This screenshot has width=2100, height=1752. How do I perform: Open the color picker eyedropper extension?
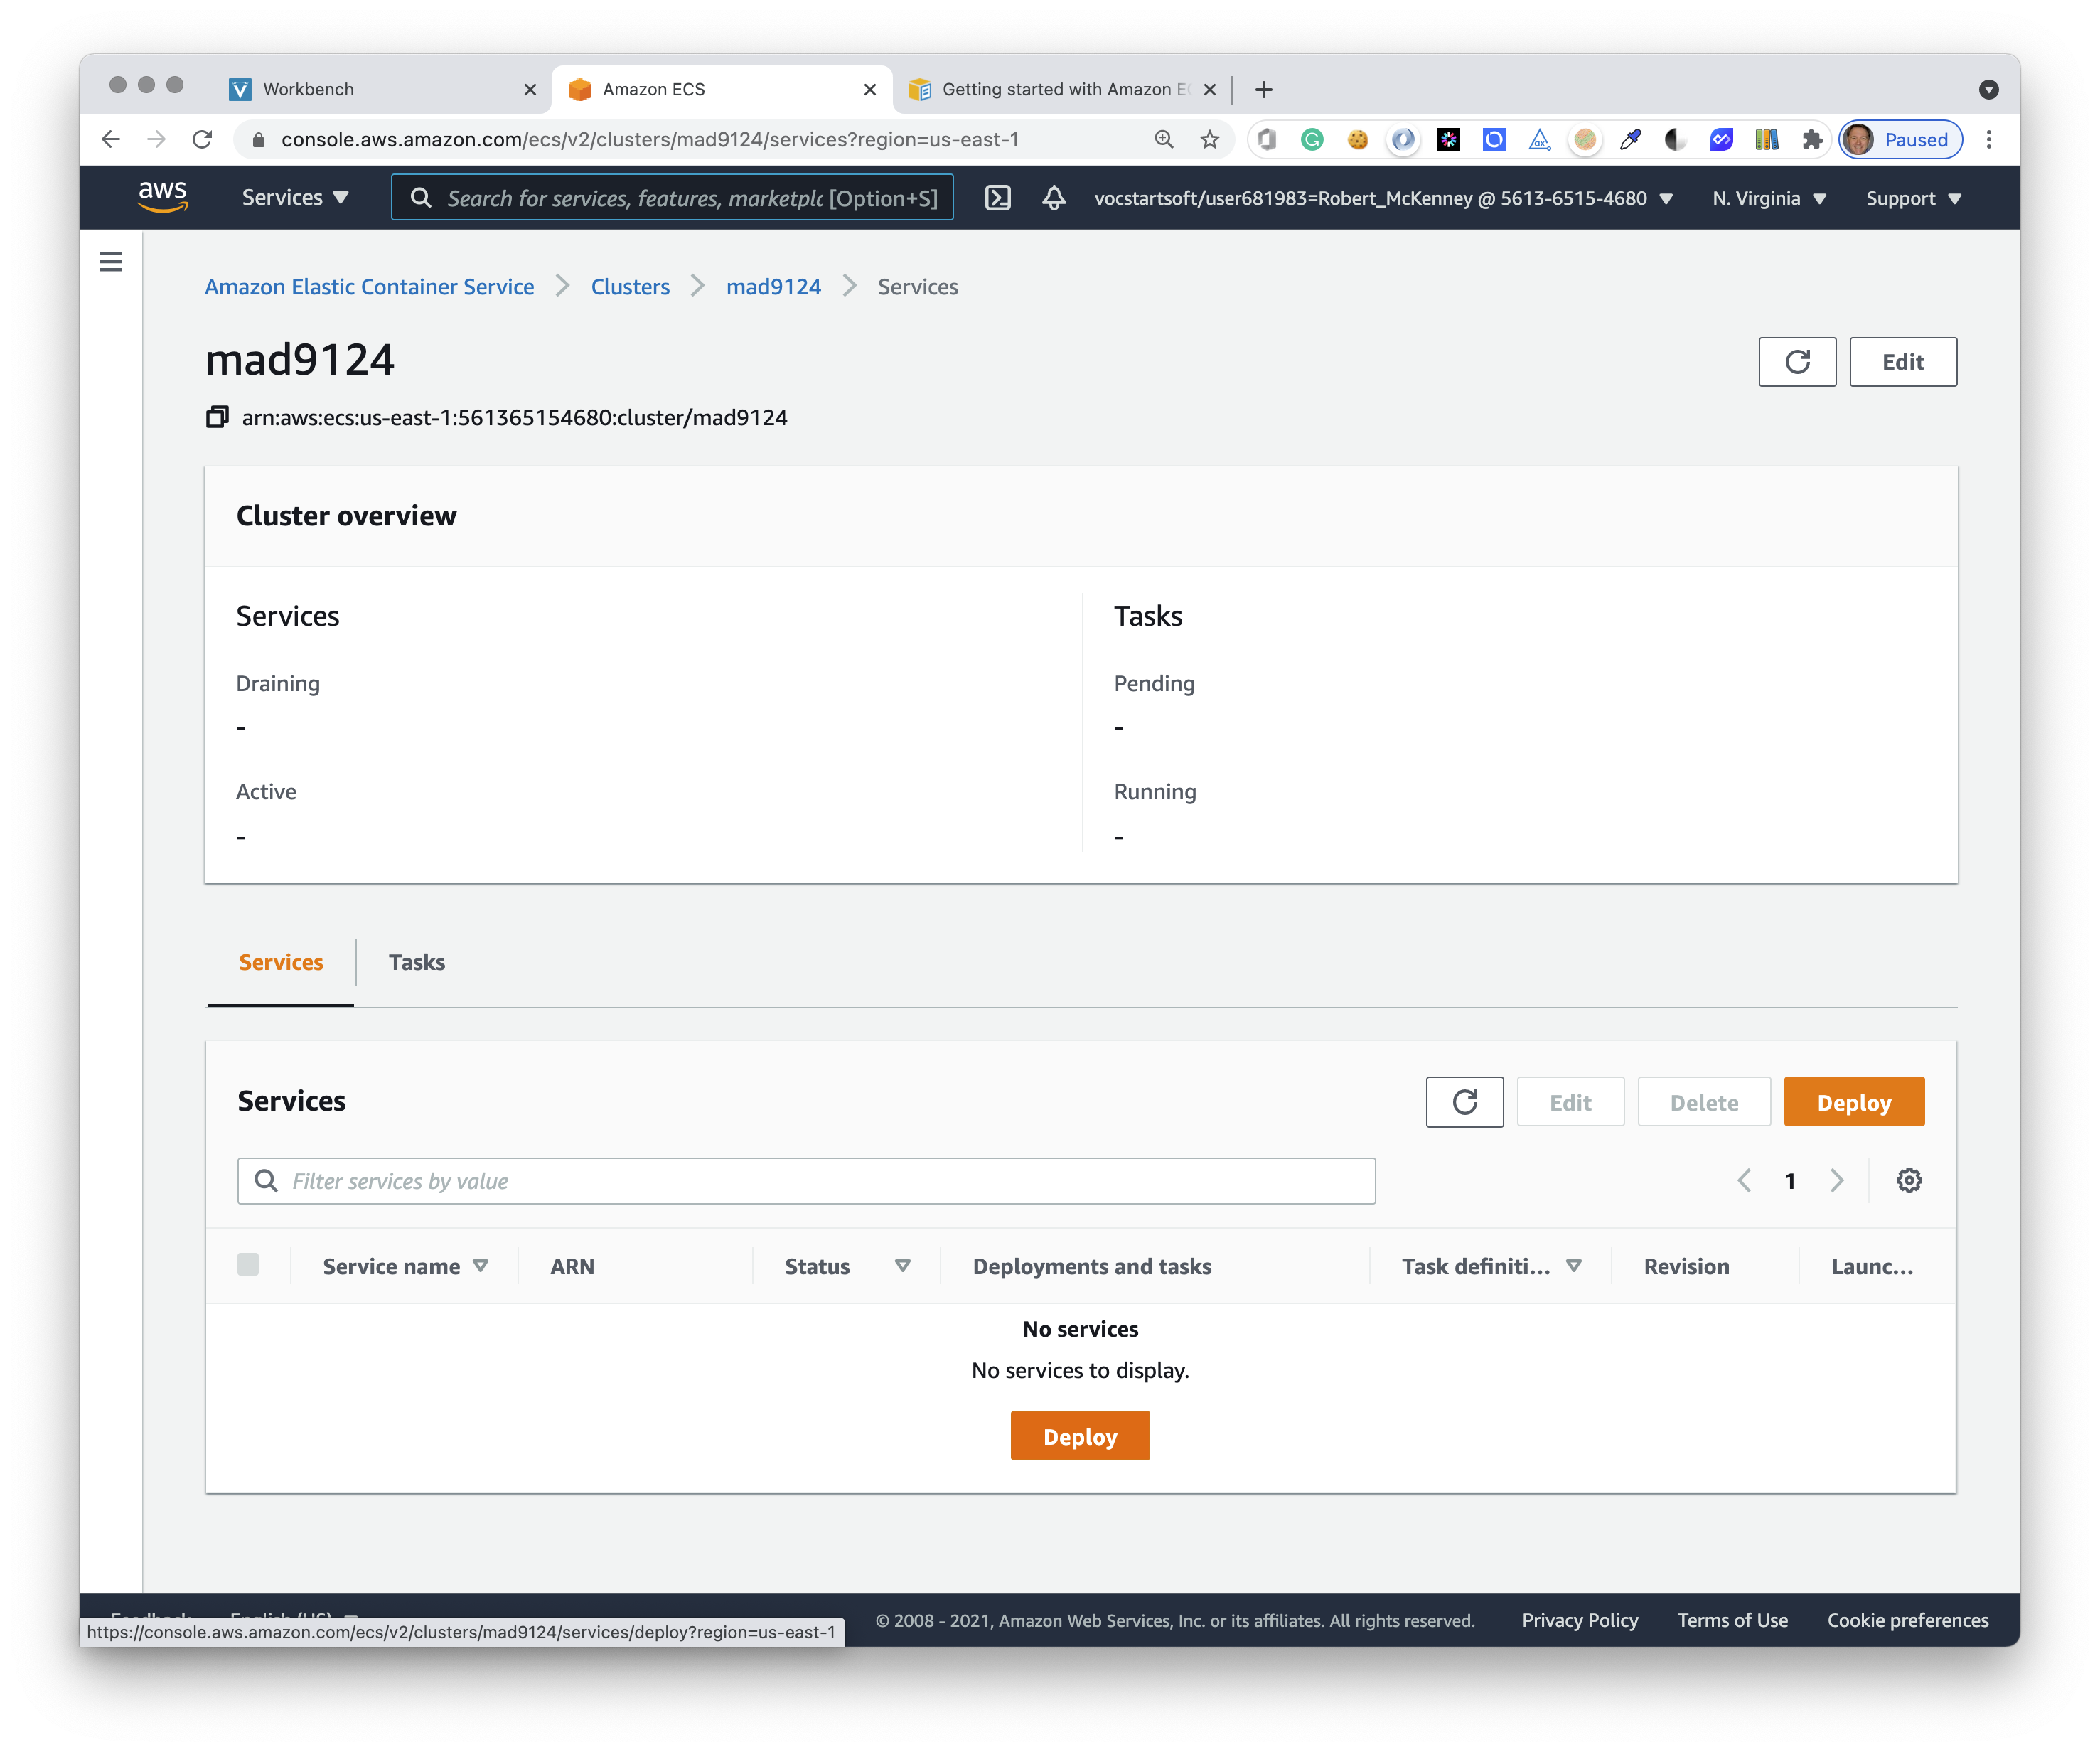(1630, 140)
